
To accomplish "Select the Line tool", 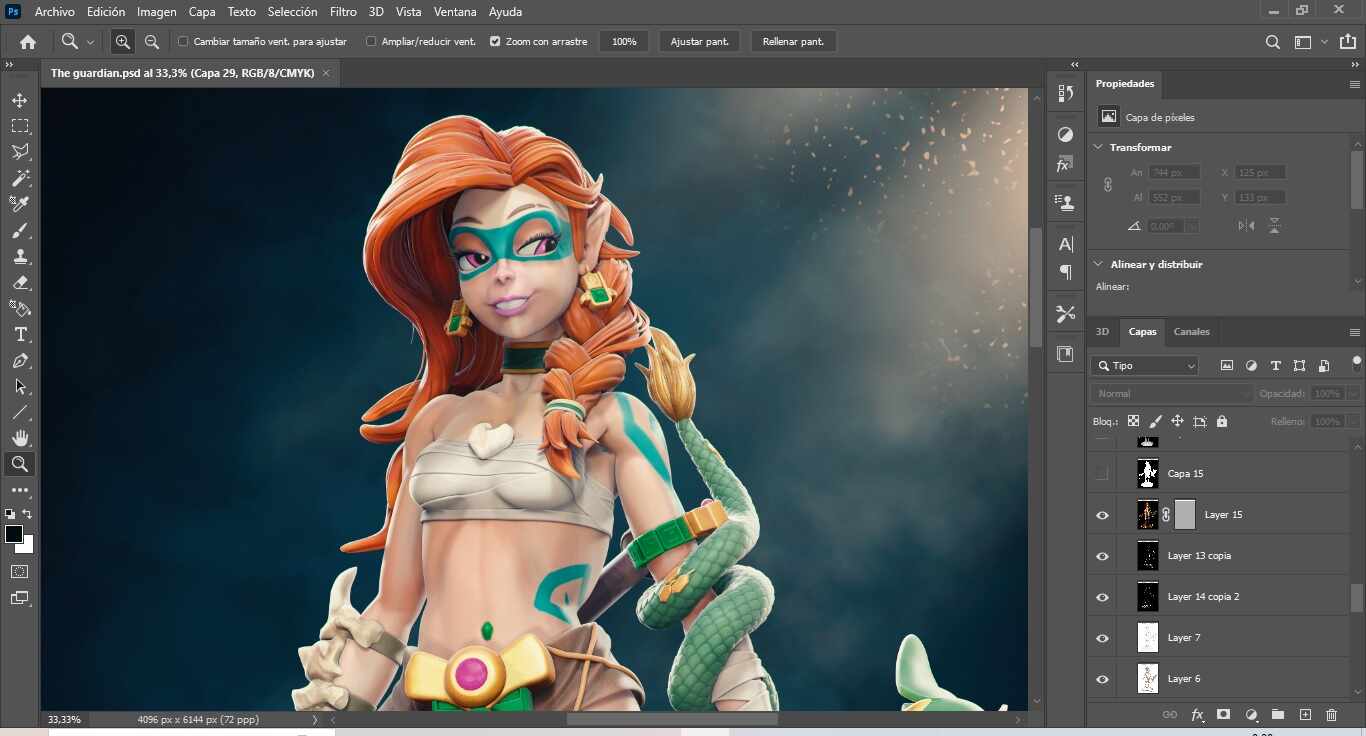I will point(20,413).
